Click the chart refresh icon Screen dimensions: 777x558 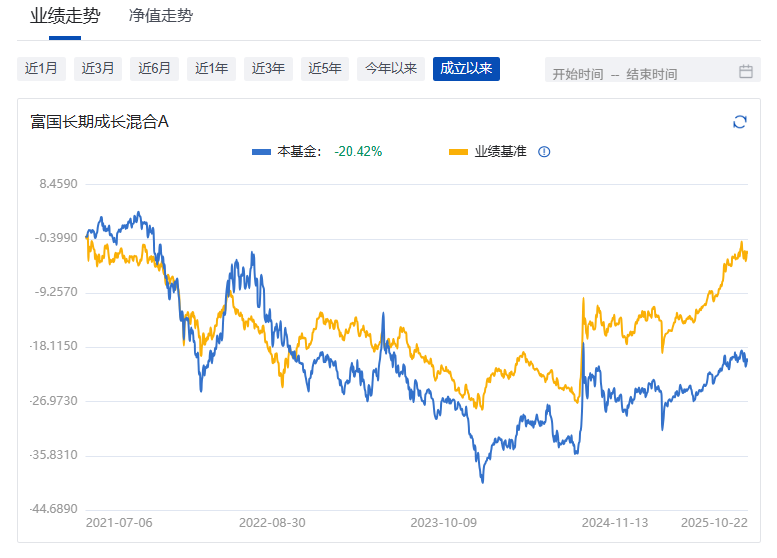pos(740,122)
